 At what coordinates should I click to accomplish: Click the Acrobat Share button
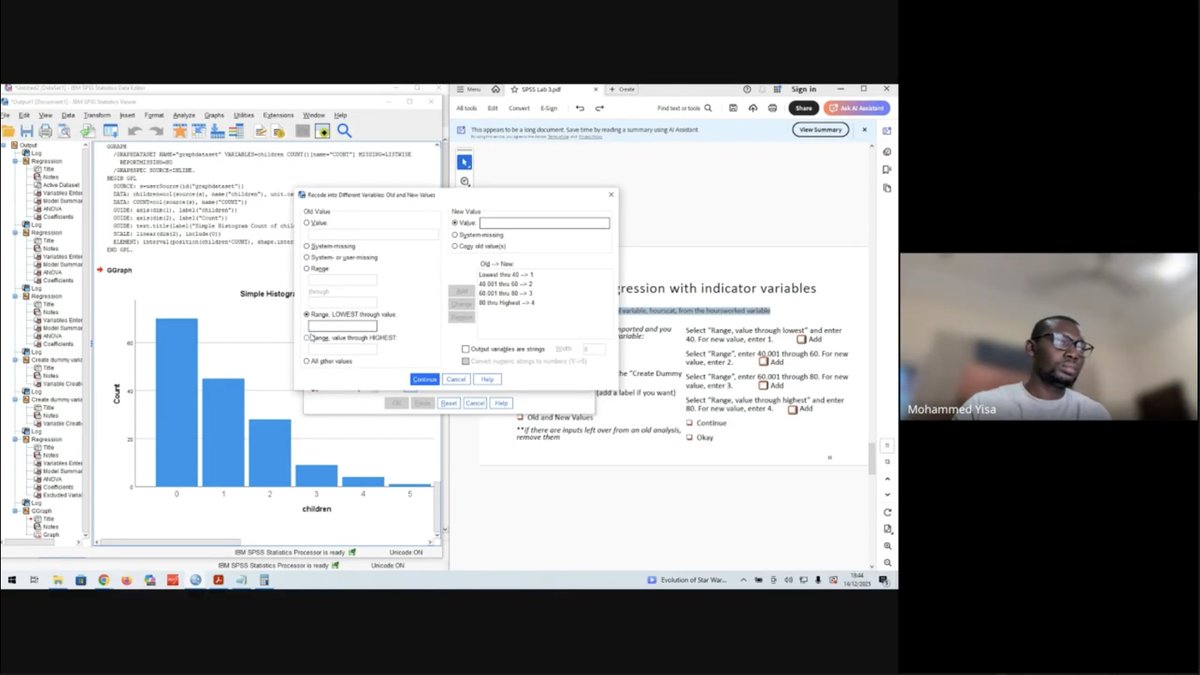tap(804, 108)
